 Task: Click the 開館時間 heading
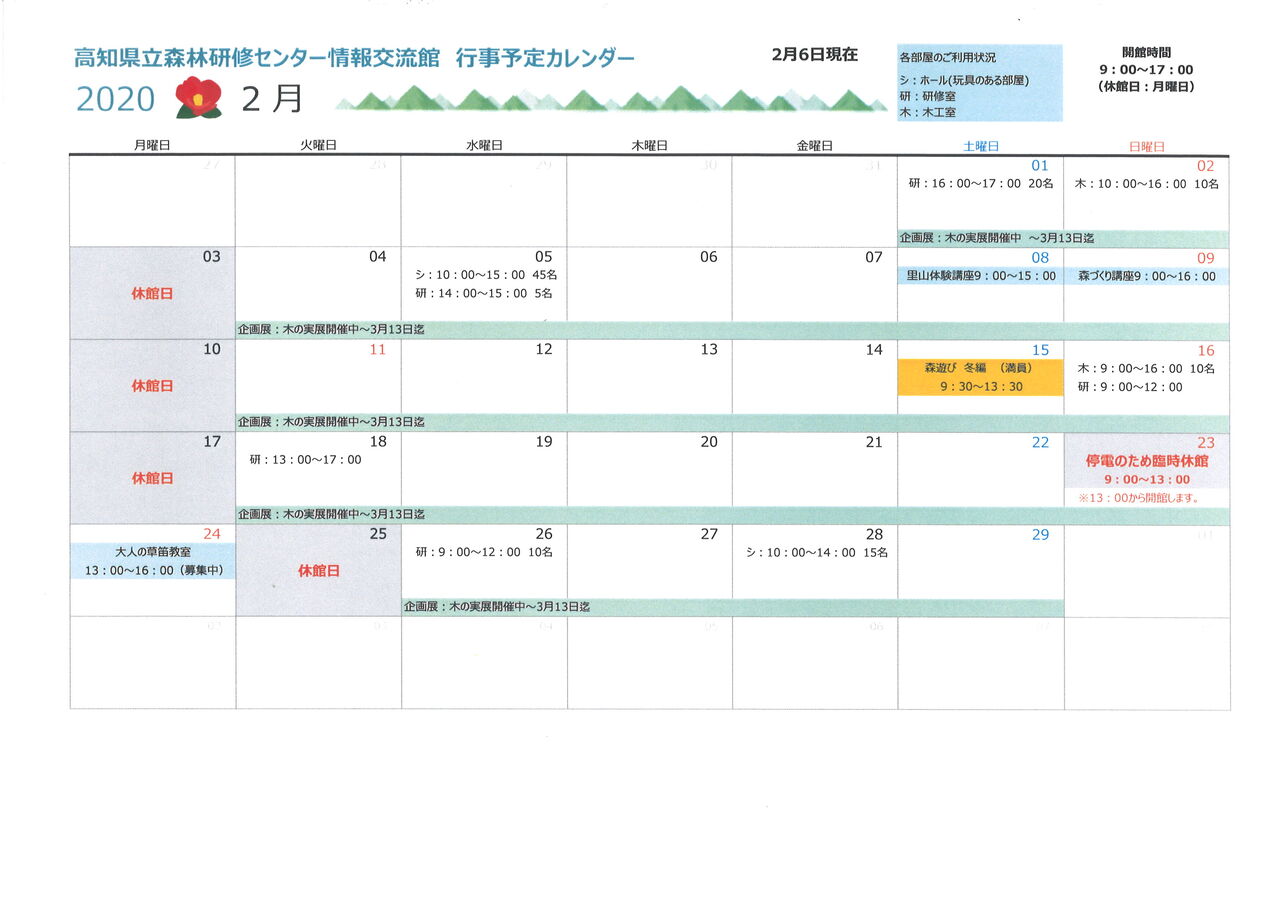point(1145,52)
